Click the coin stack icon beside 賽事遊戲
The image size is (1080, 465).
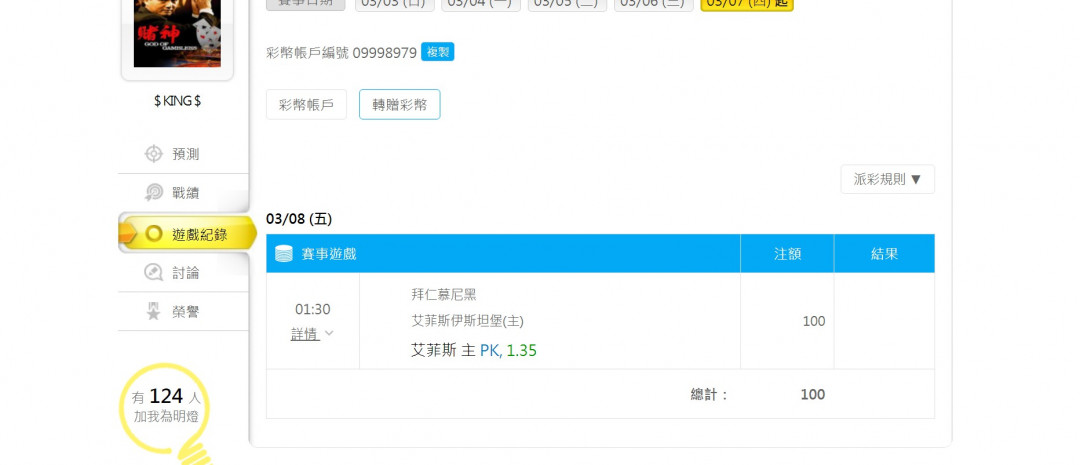284,254
